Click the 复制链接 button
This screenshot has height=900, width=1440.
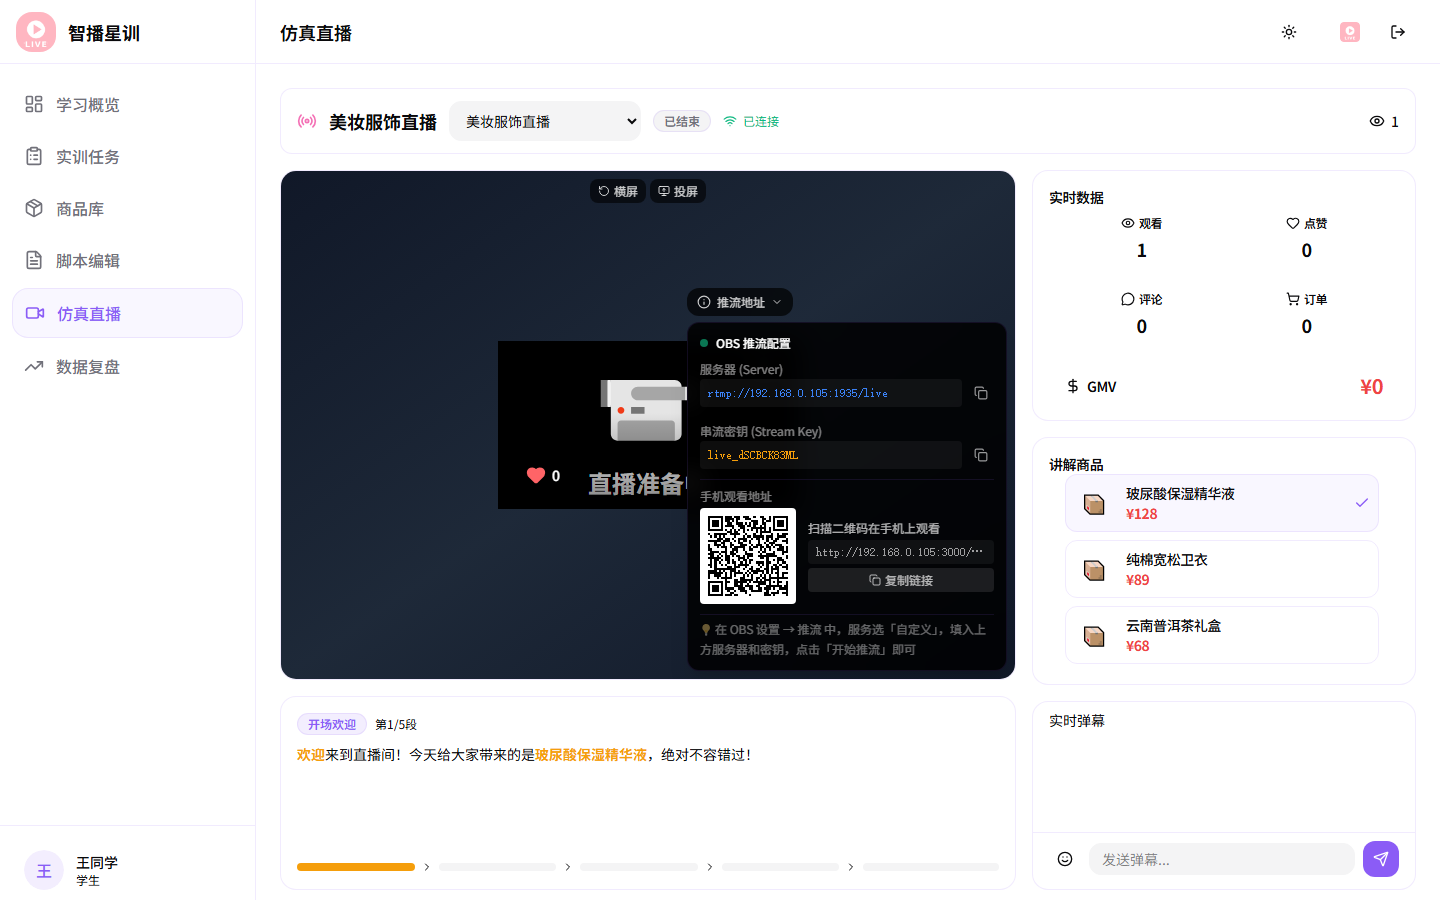point(900,580)
